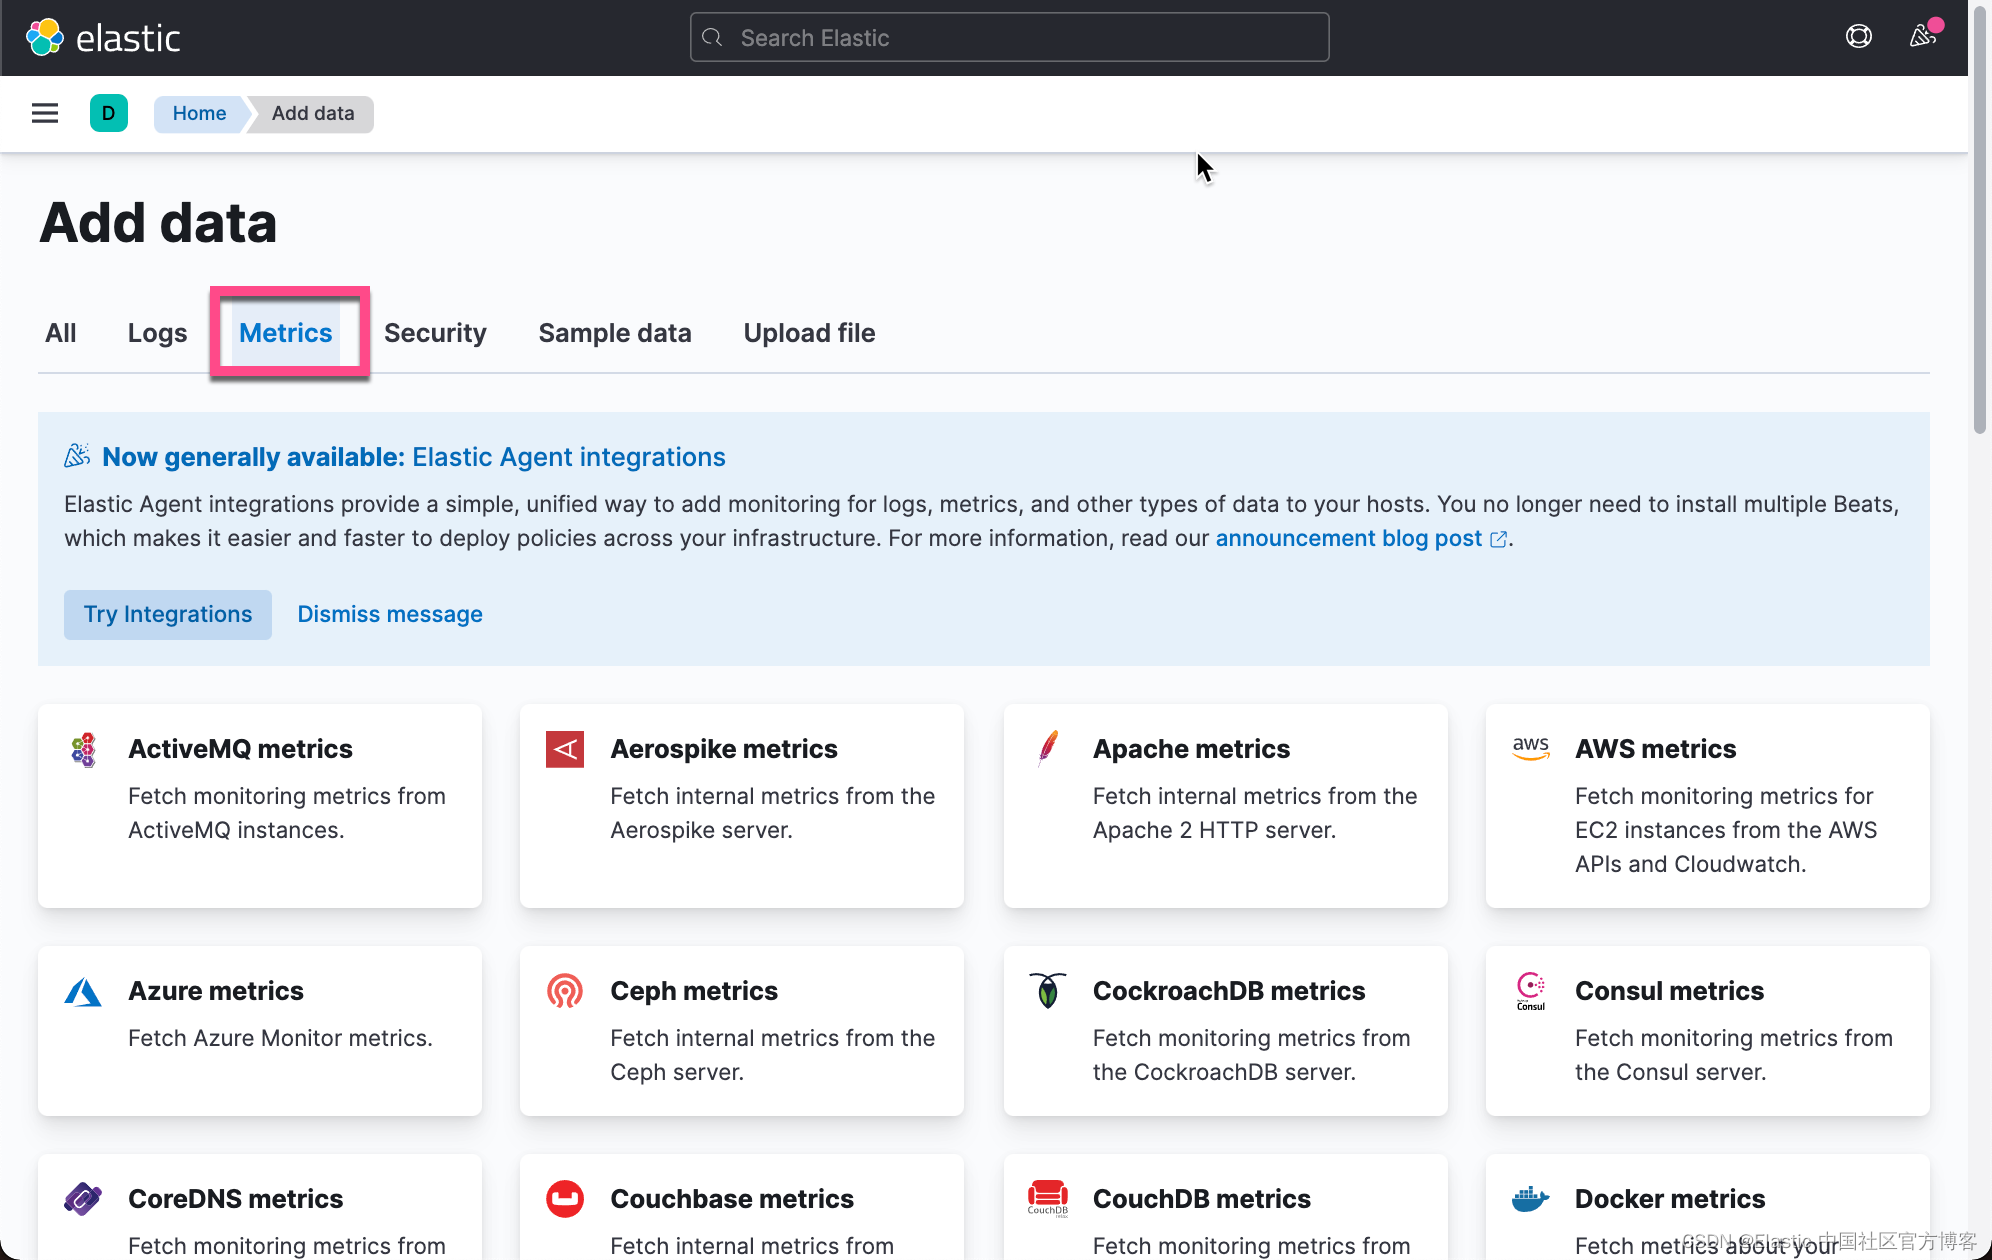Click the Ceph metrics icon
The width and height of the screenshot is (1992, 1260).
pyautogui.click(x=565, y=991)
